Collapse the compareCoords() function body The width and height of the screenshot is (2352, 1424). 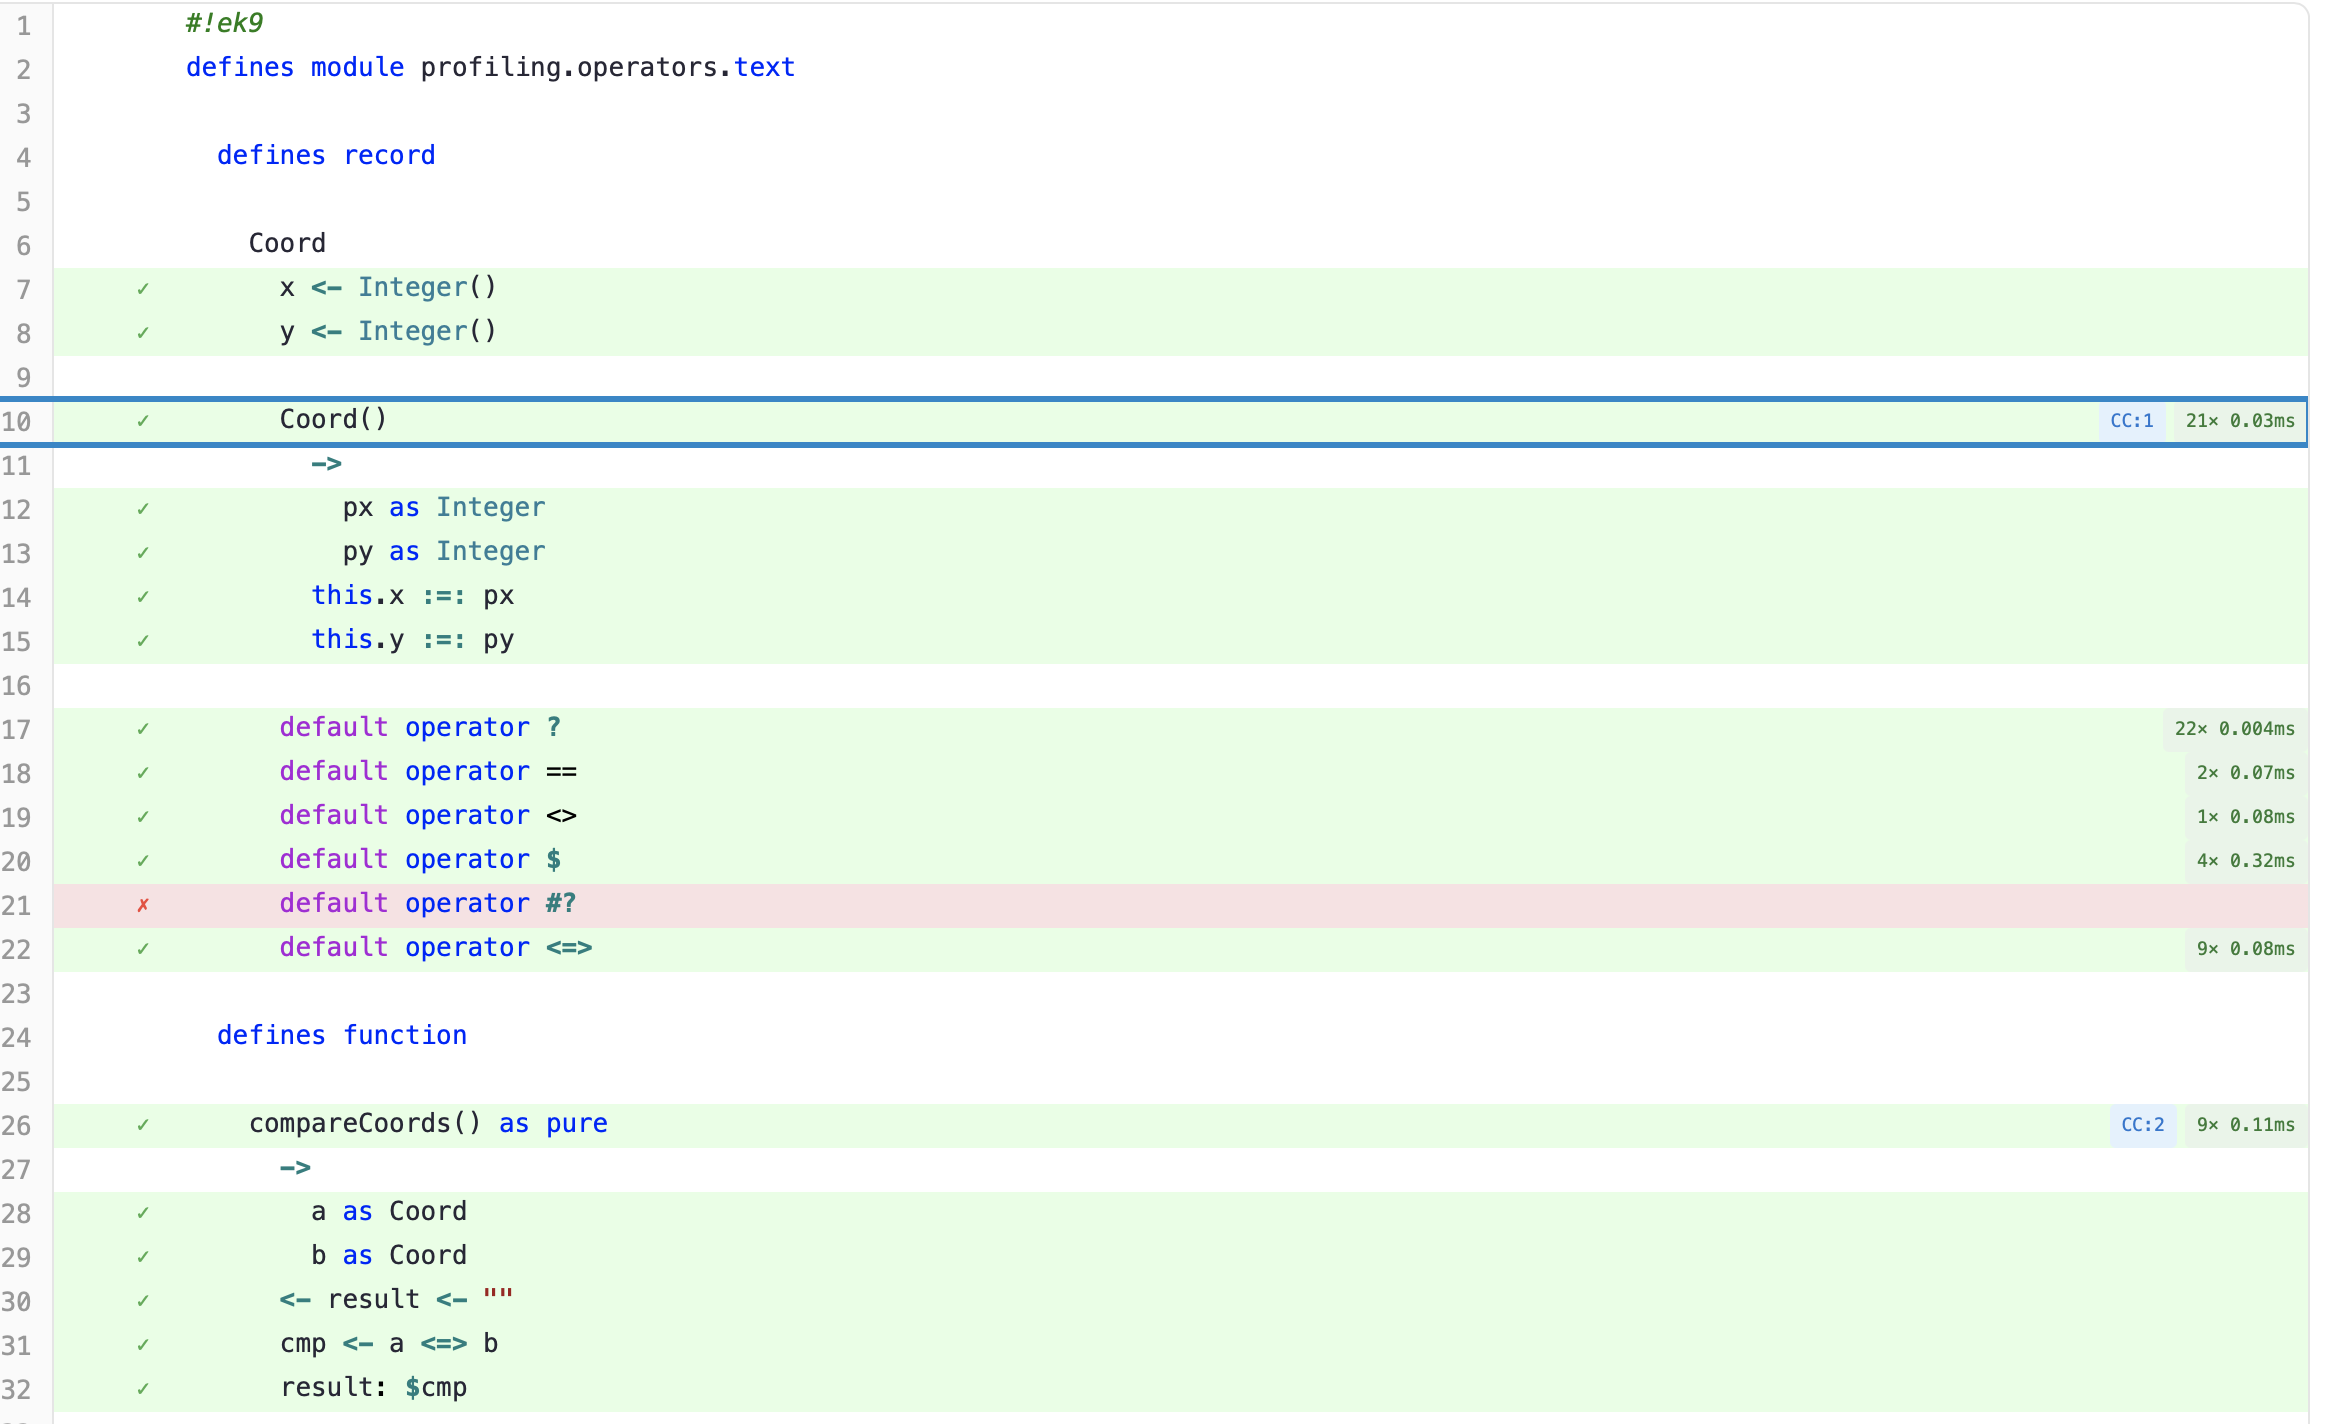[366, 1123]
